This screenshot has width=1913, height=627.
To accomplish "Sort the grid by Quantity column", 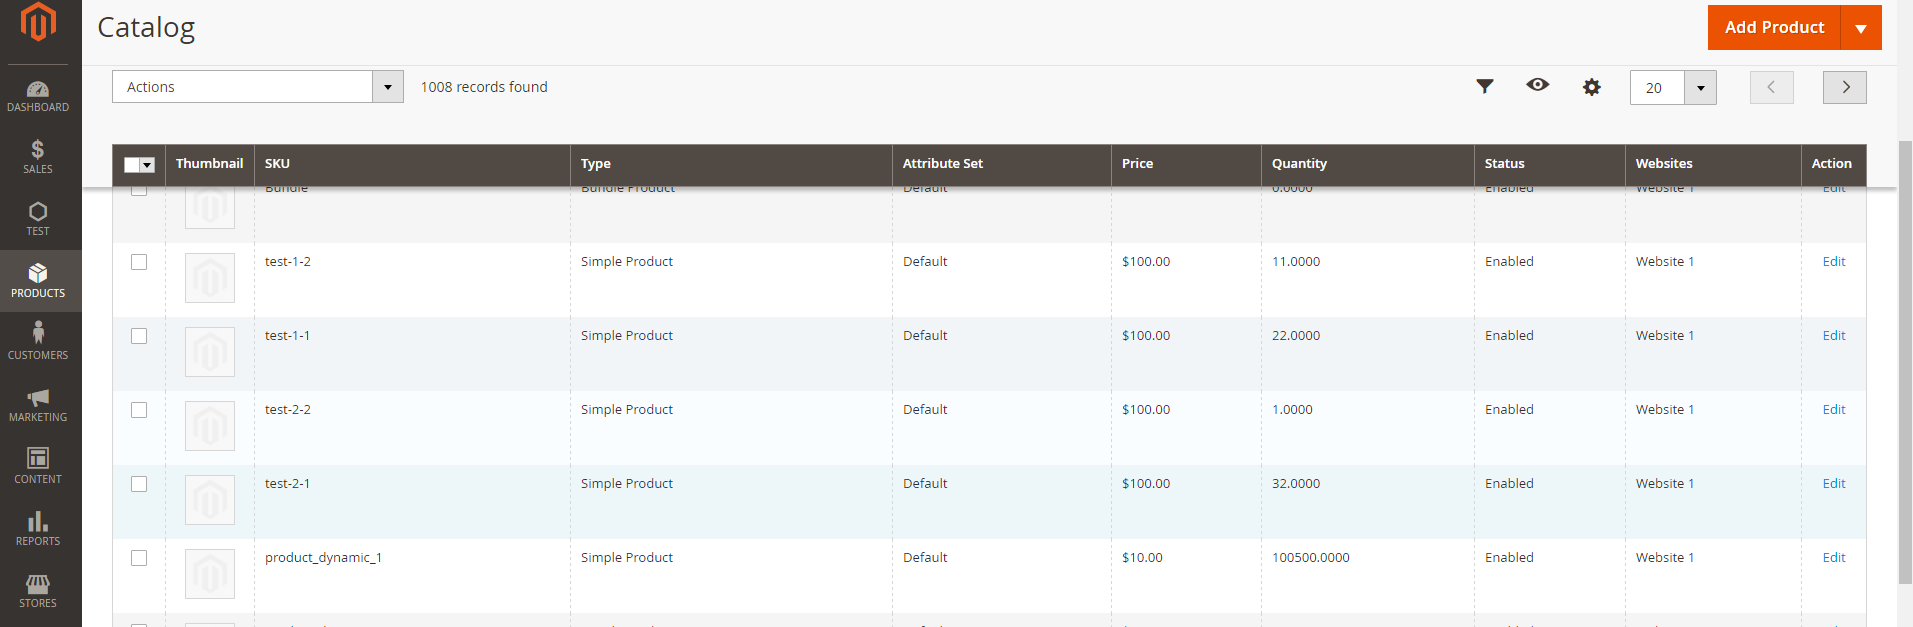I will click(1299, 164).
